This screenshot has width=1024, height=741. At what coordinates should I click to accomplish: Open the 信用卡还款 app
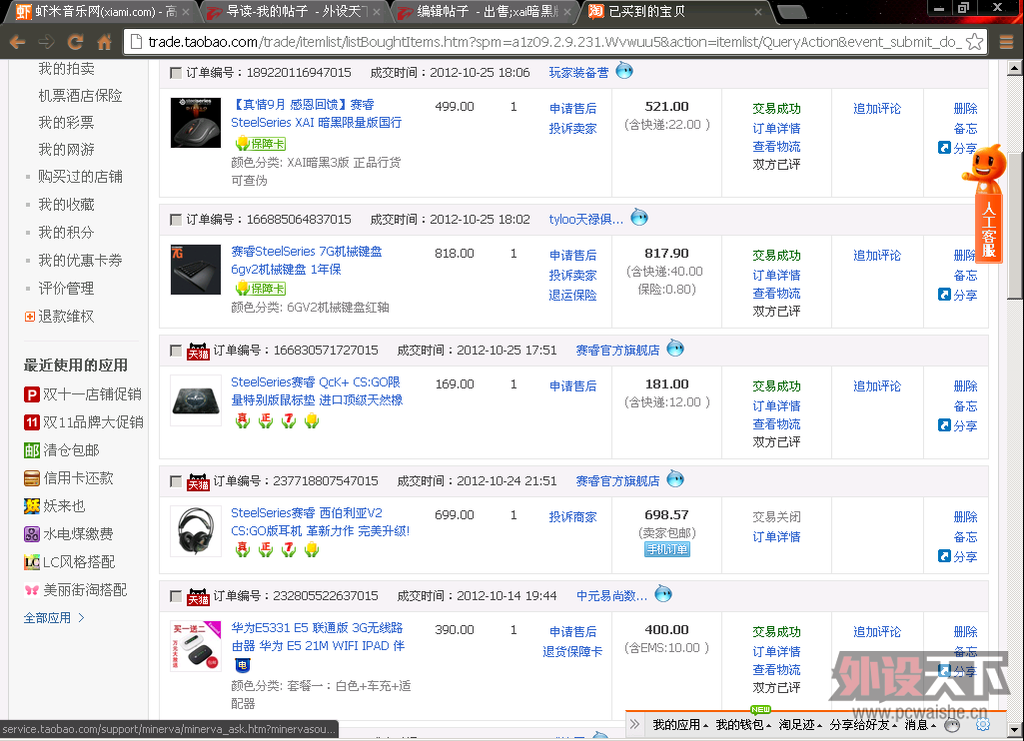[69, 479]
